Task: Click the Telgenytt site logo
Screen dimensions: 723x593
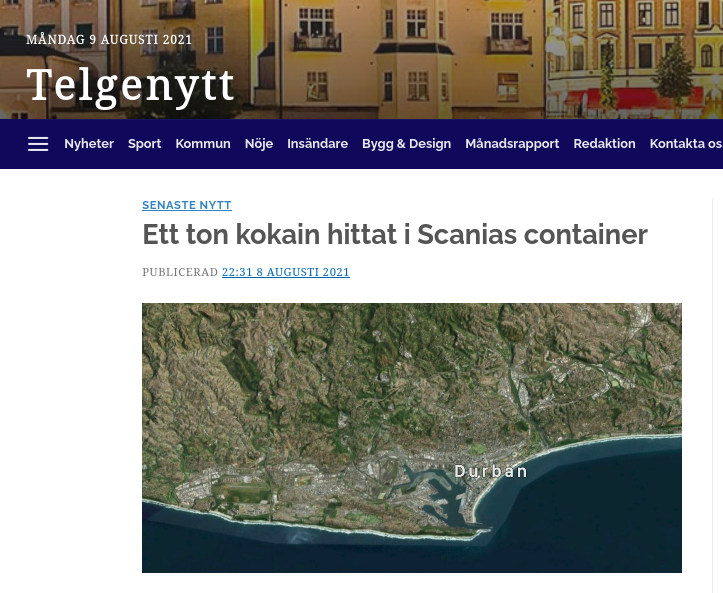Action: [x=131, y=86]
